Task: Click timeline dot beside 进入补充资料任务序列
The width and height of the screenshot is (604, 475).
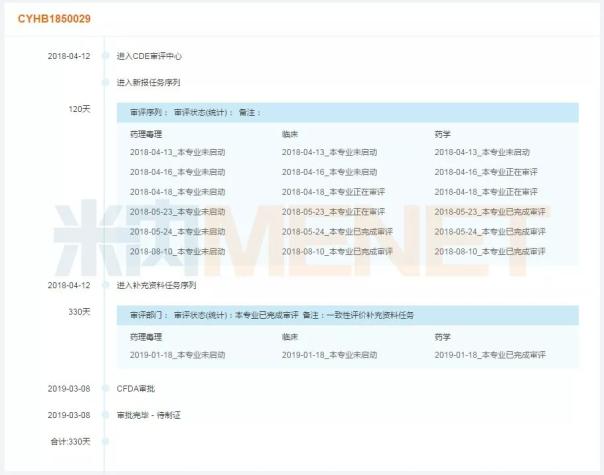Action: coord(105,285)
